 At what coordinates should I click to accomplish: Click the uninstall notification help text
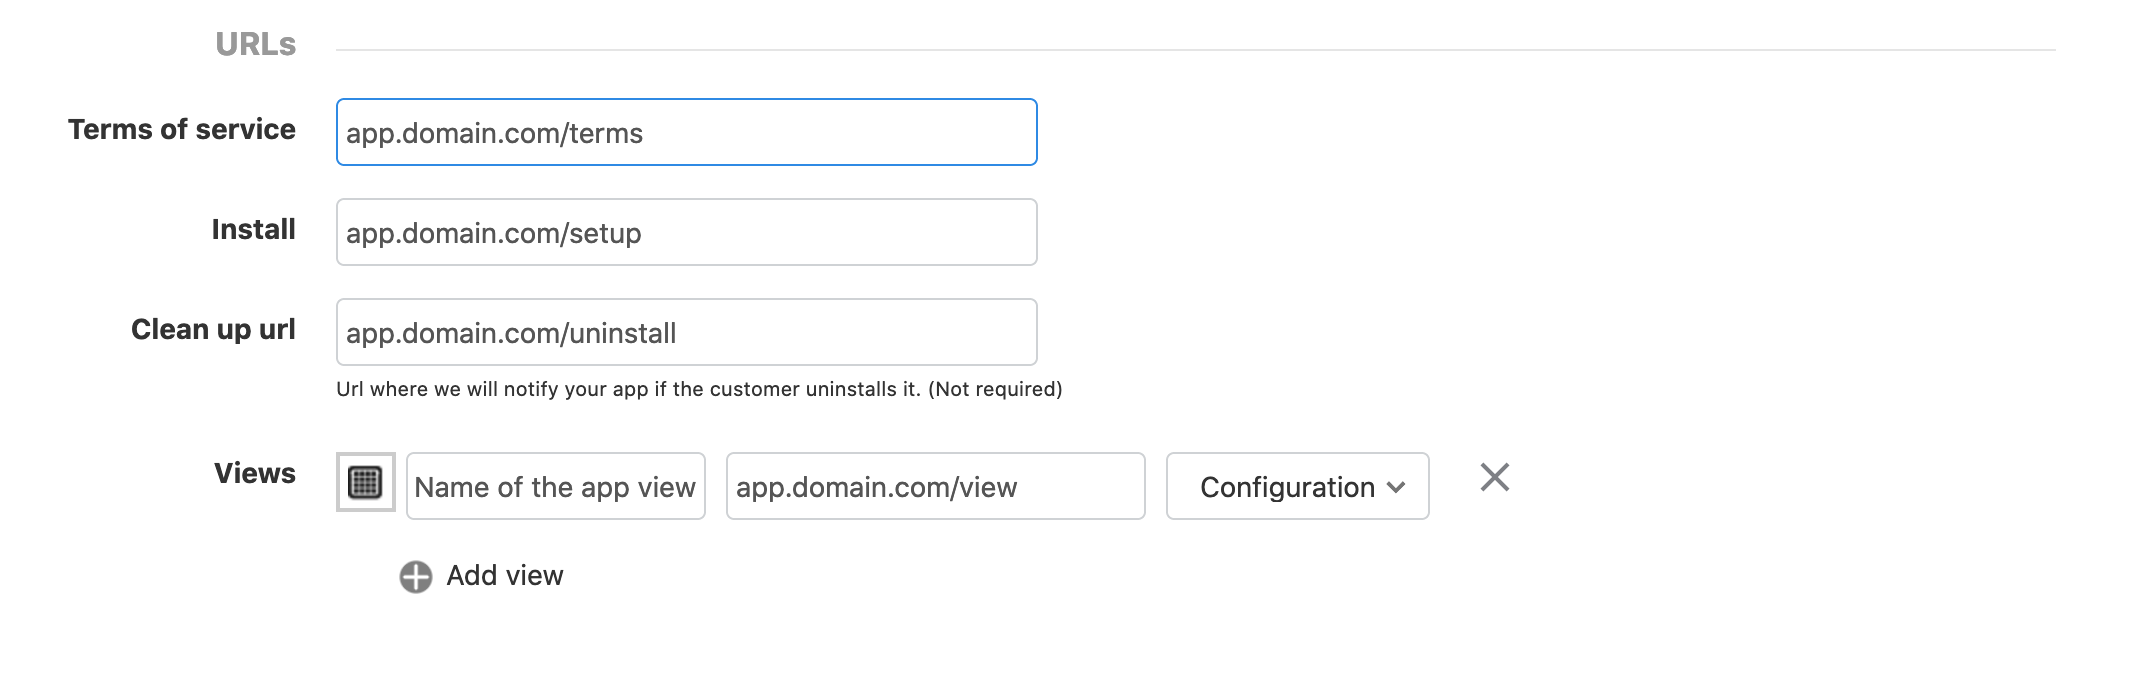click(699, 389)
